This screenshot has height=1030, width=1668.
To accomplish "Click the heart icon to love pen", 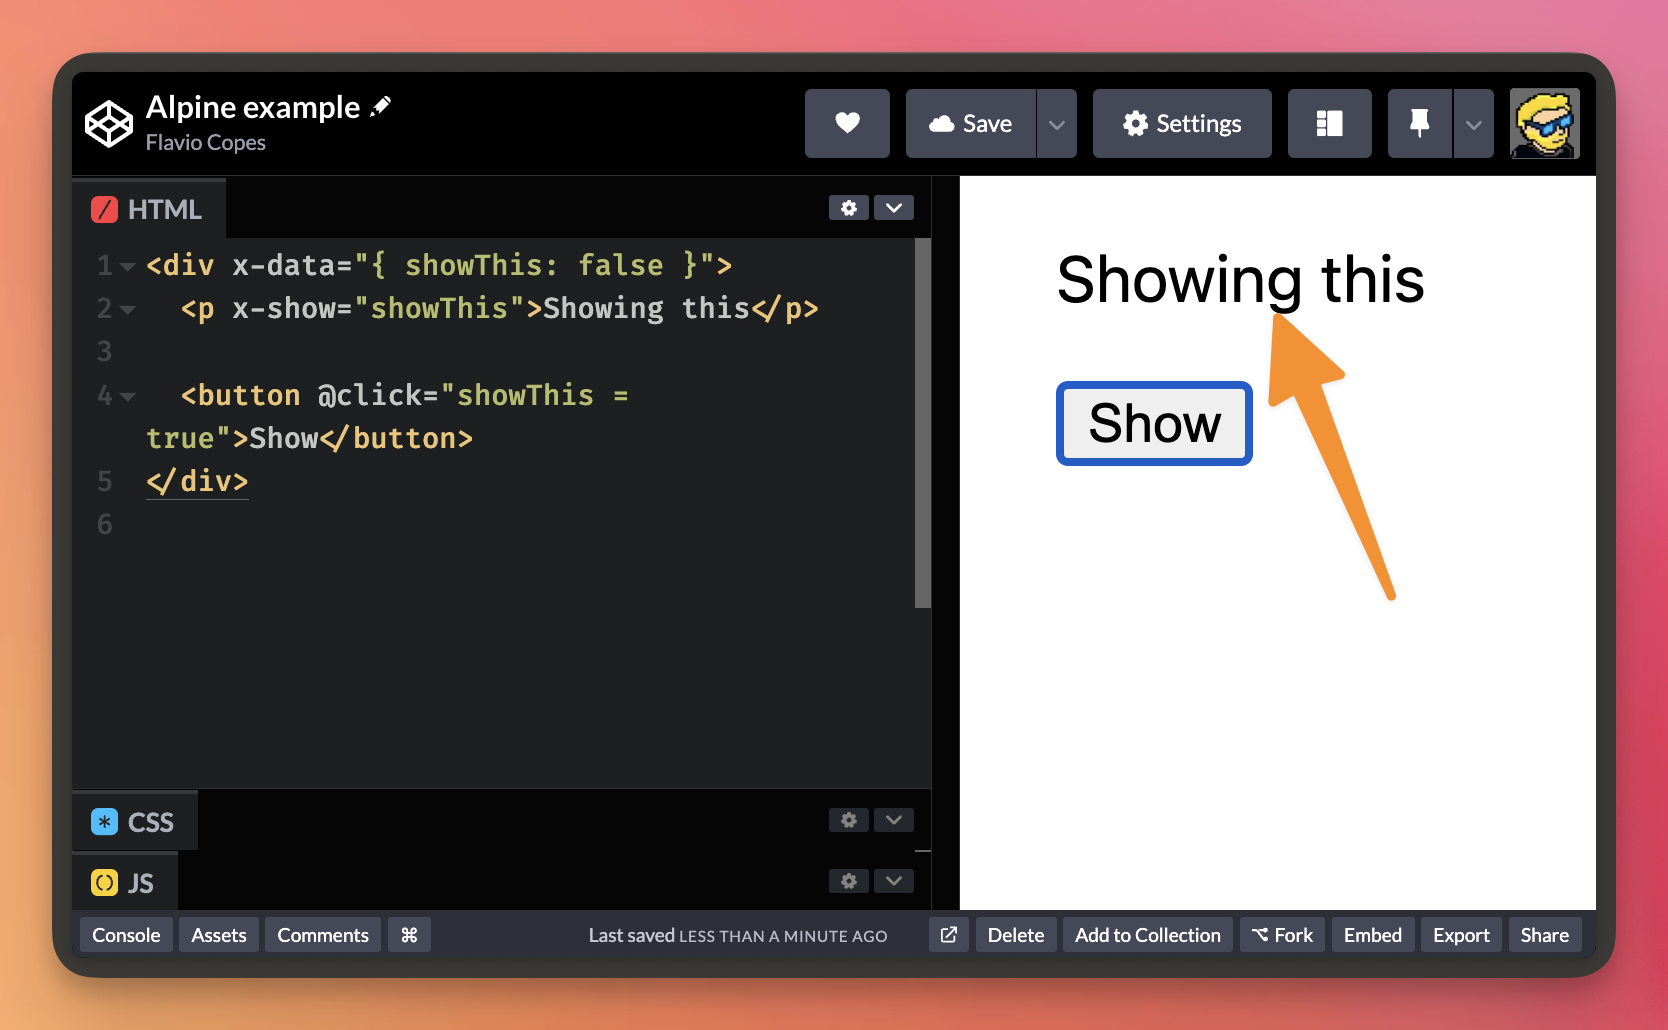I will [x=847, y=123].
